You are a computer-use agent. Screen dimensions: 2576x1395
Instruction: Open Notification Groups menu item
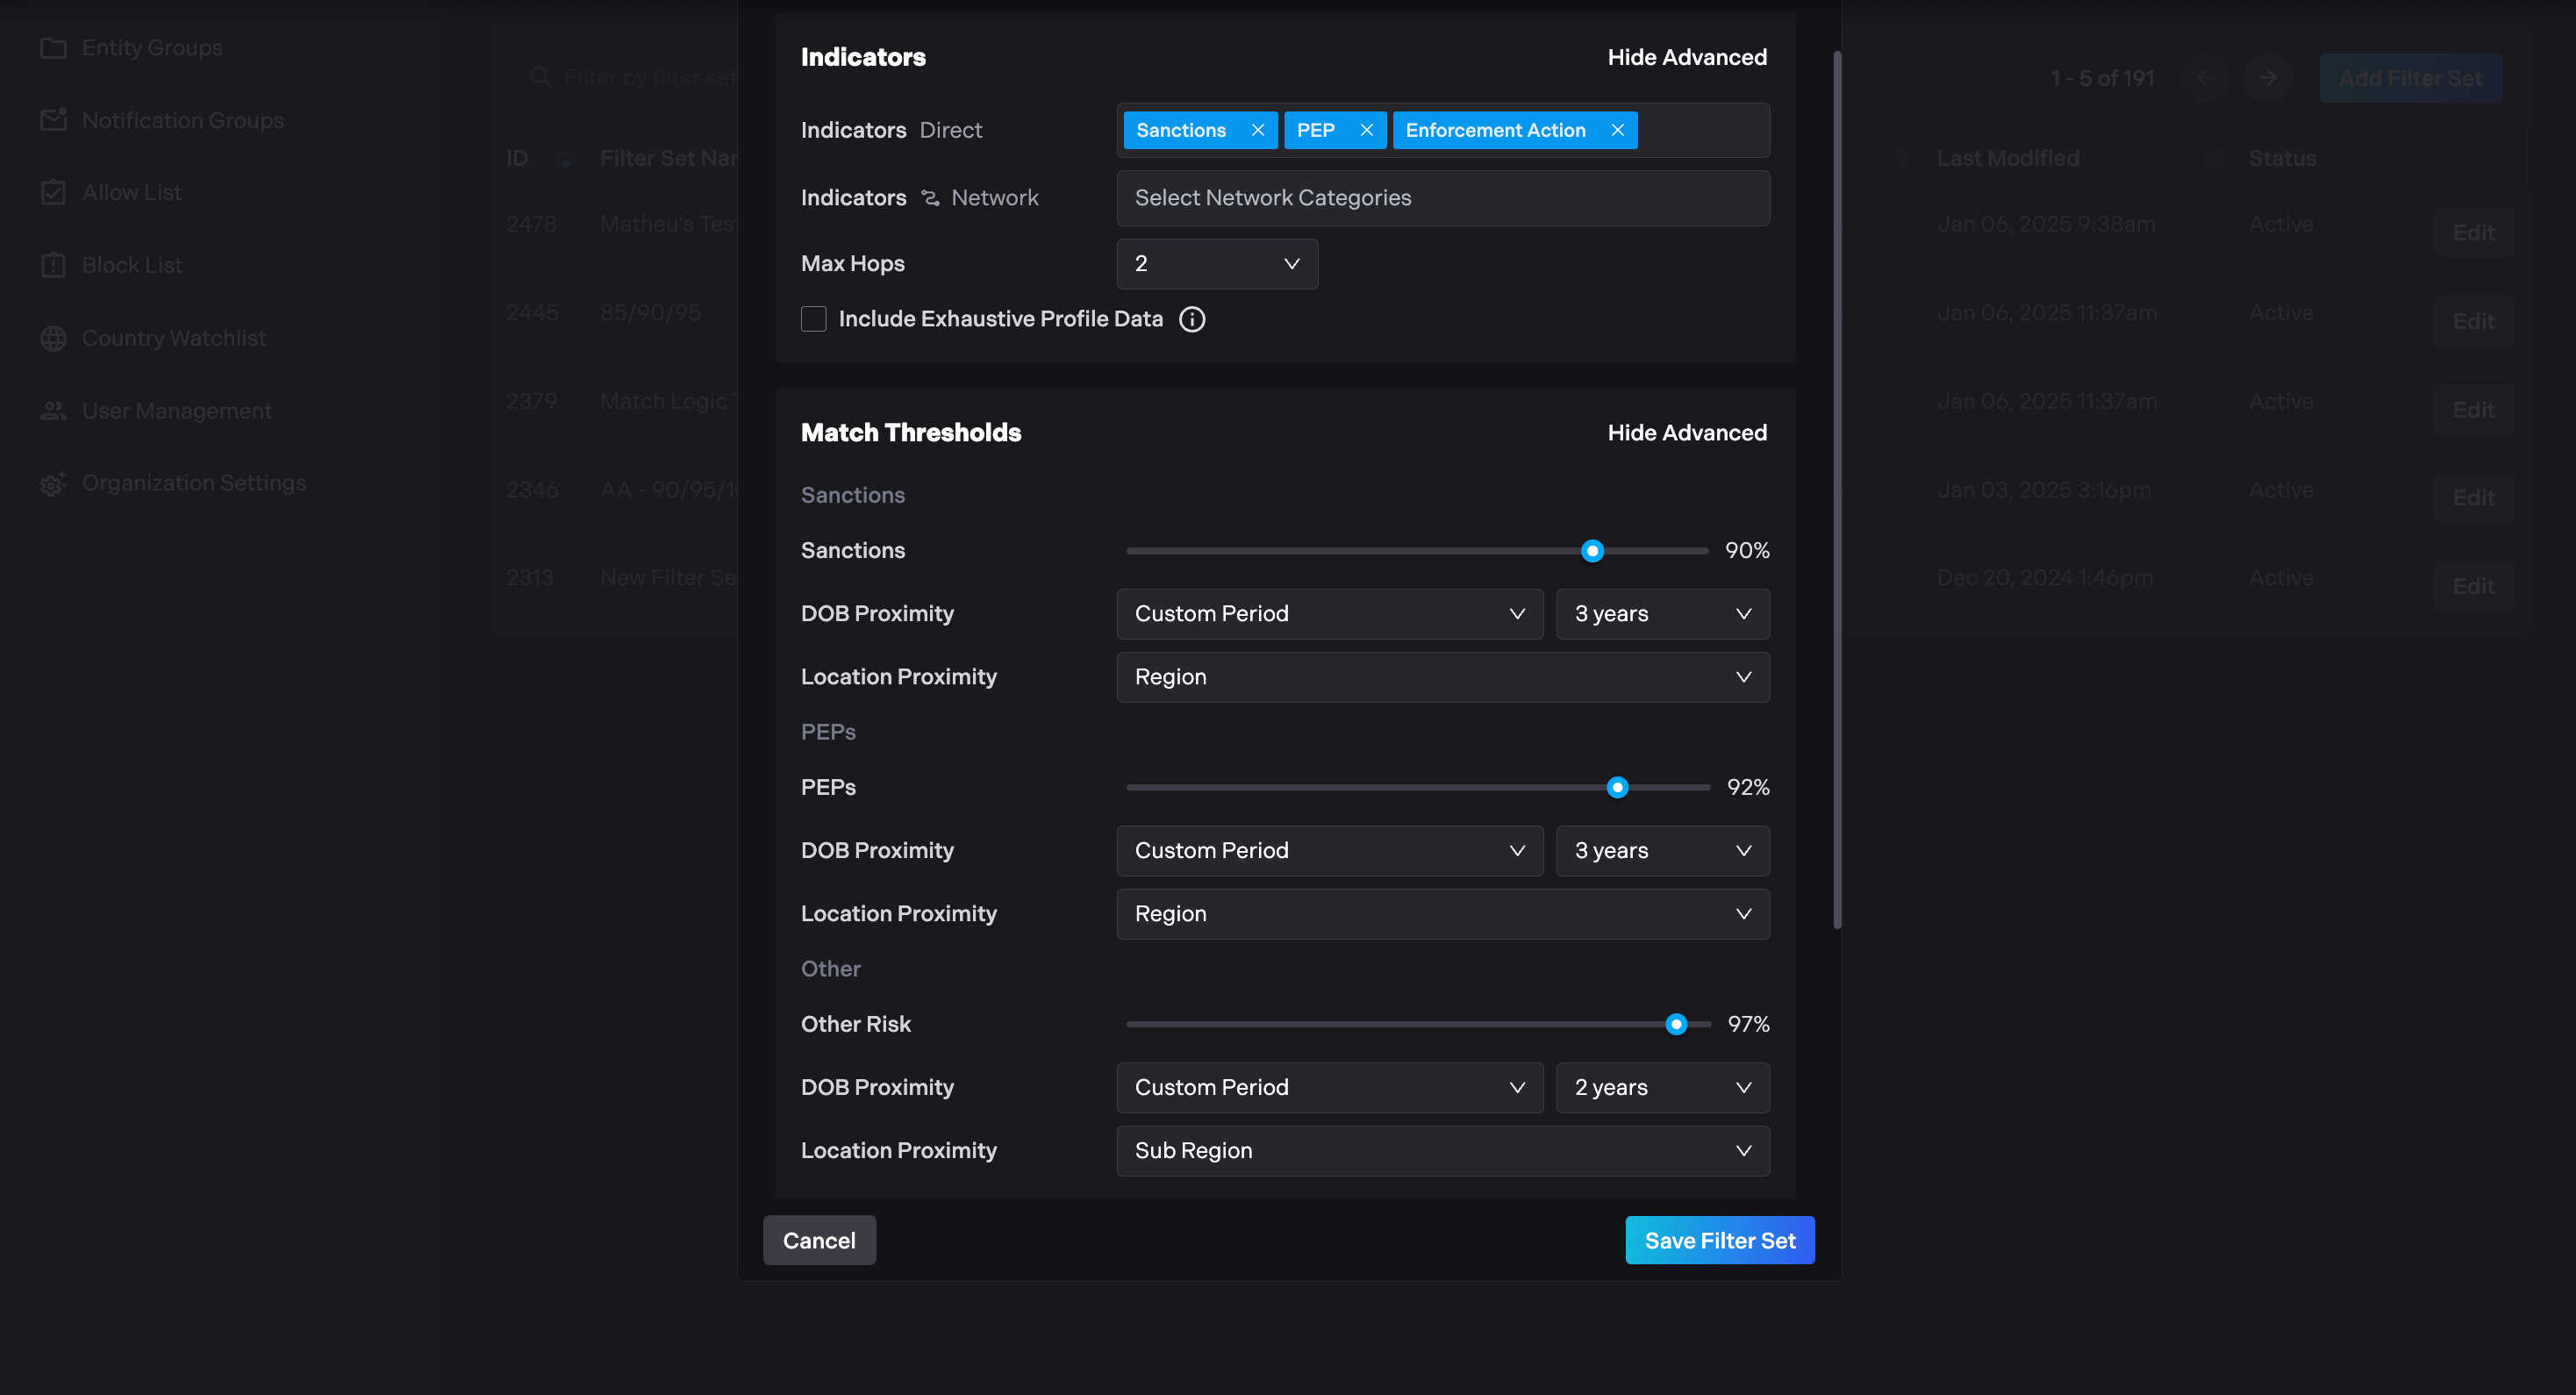[x=182, y=120]
